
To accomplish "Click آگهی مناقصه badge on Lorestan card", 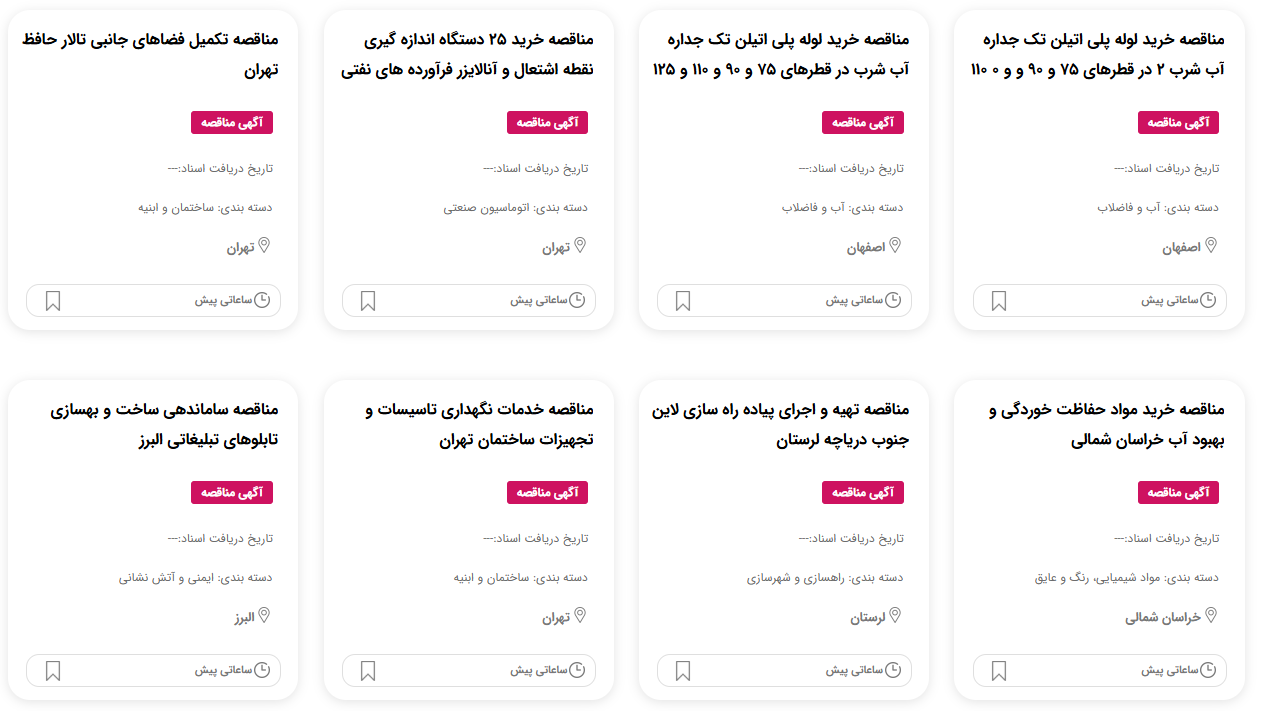I will [863, 492].
